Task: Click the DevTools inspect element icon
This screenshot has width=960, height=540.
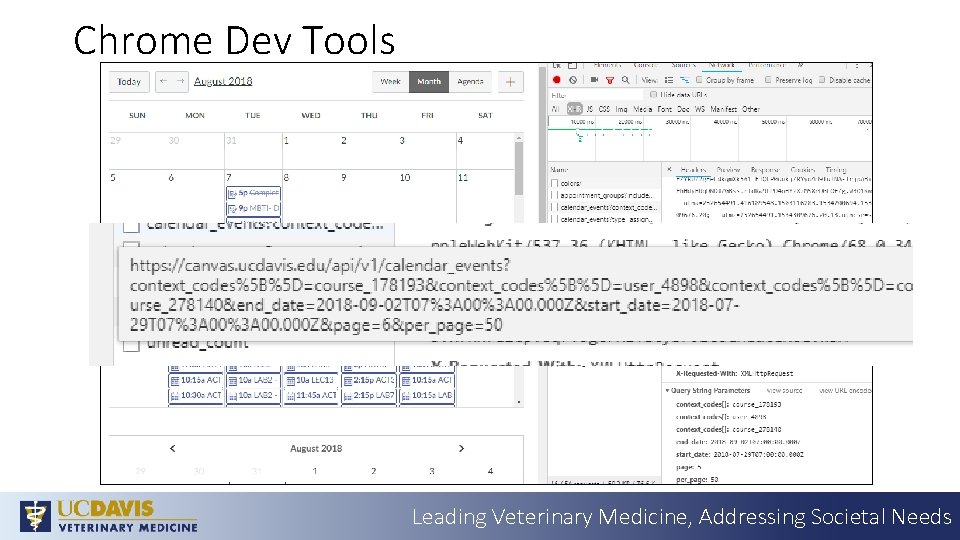Action: click(x=557, y=66)
